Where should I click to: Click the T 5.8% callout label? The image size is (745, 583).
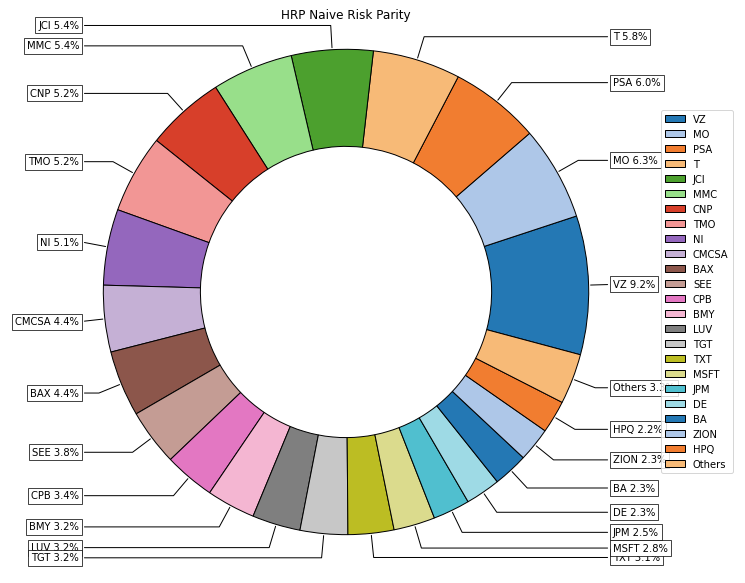click(x=630, y=37)
